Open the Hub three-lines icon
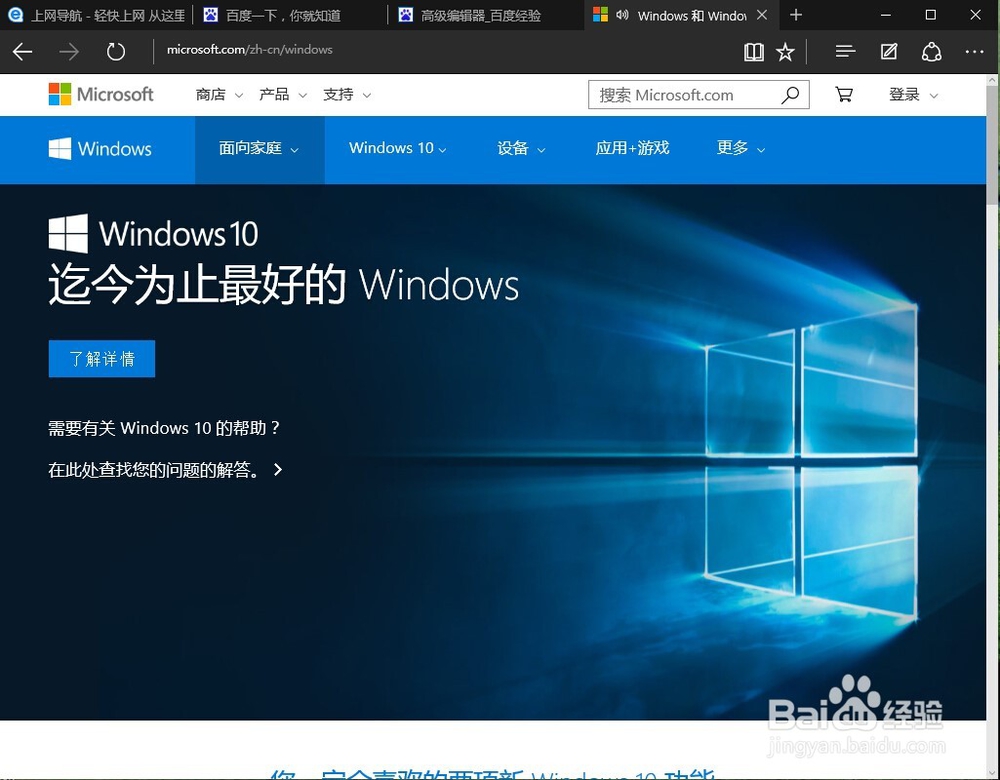 (x=846, y=52)
